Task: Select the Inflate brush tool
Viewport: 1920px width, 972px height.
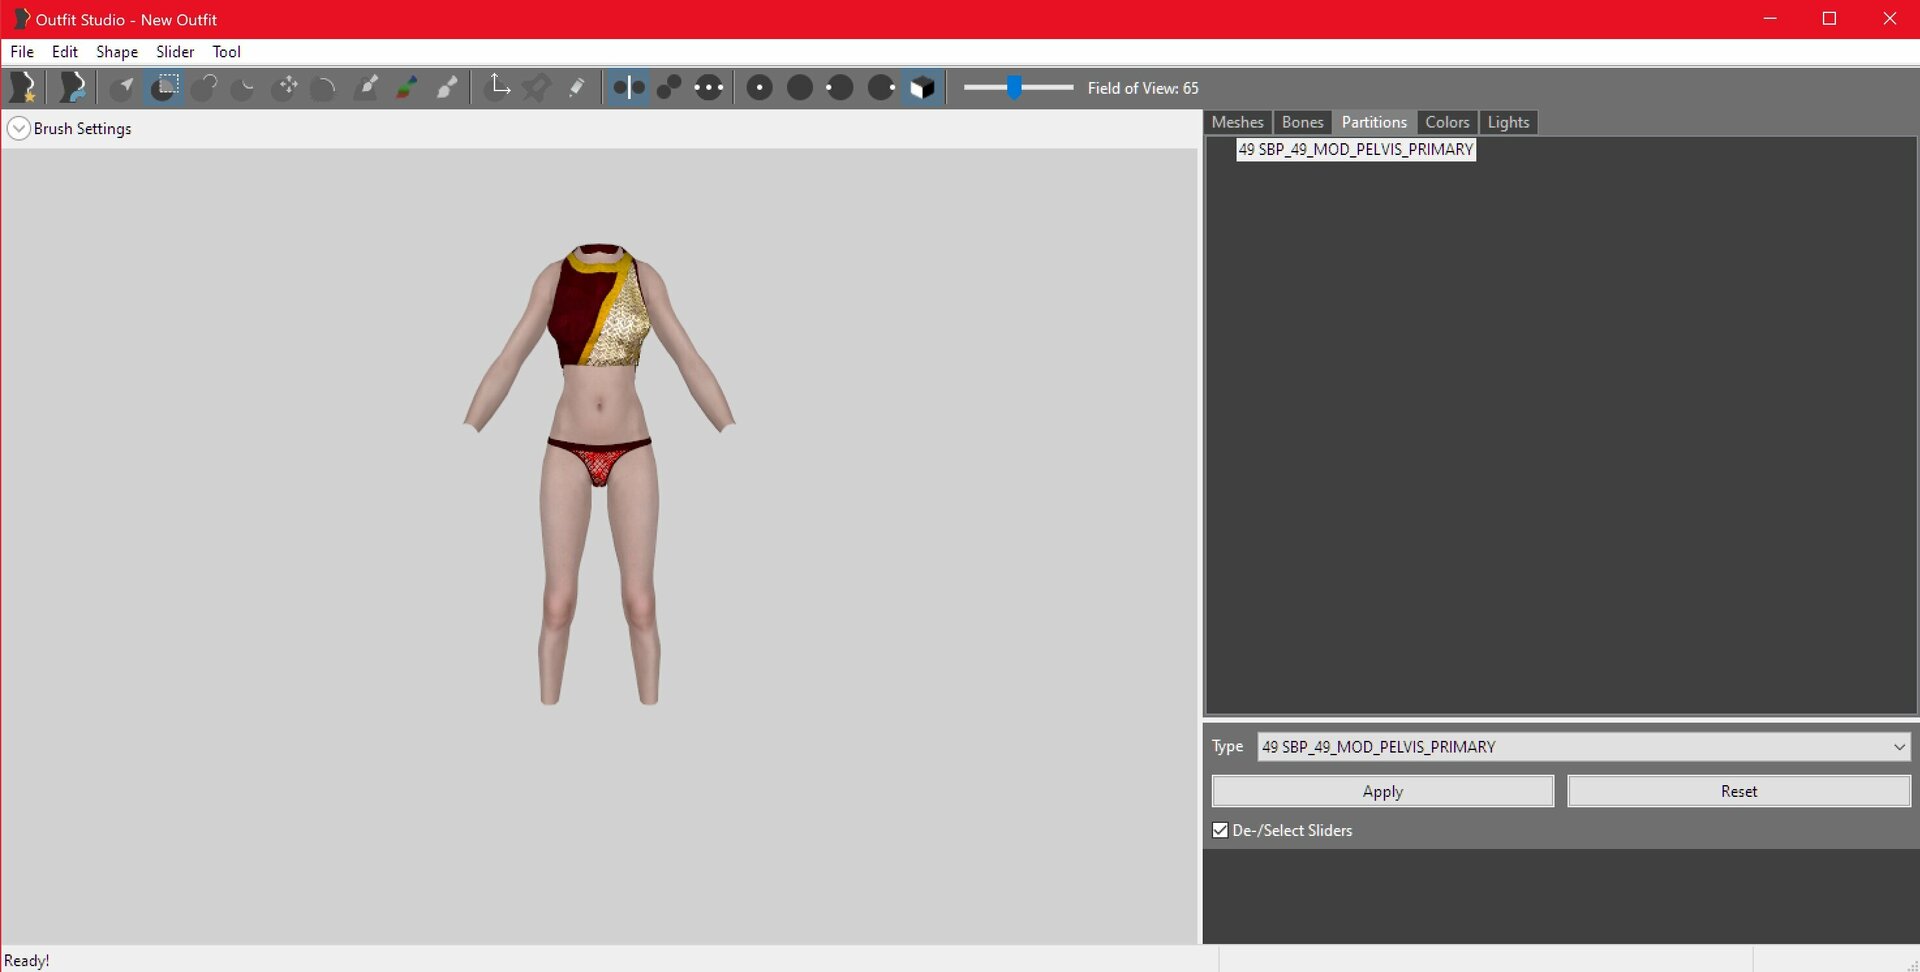Action: 204,88
